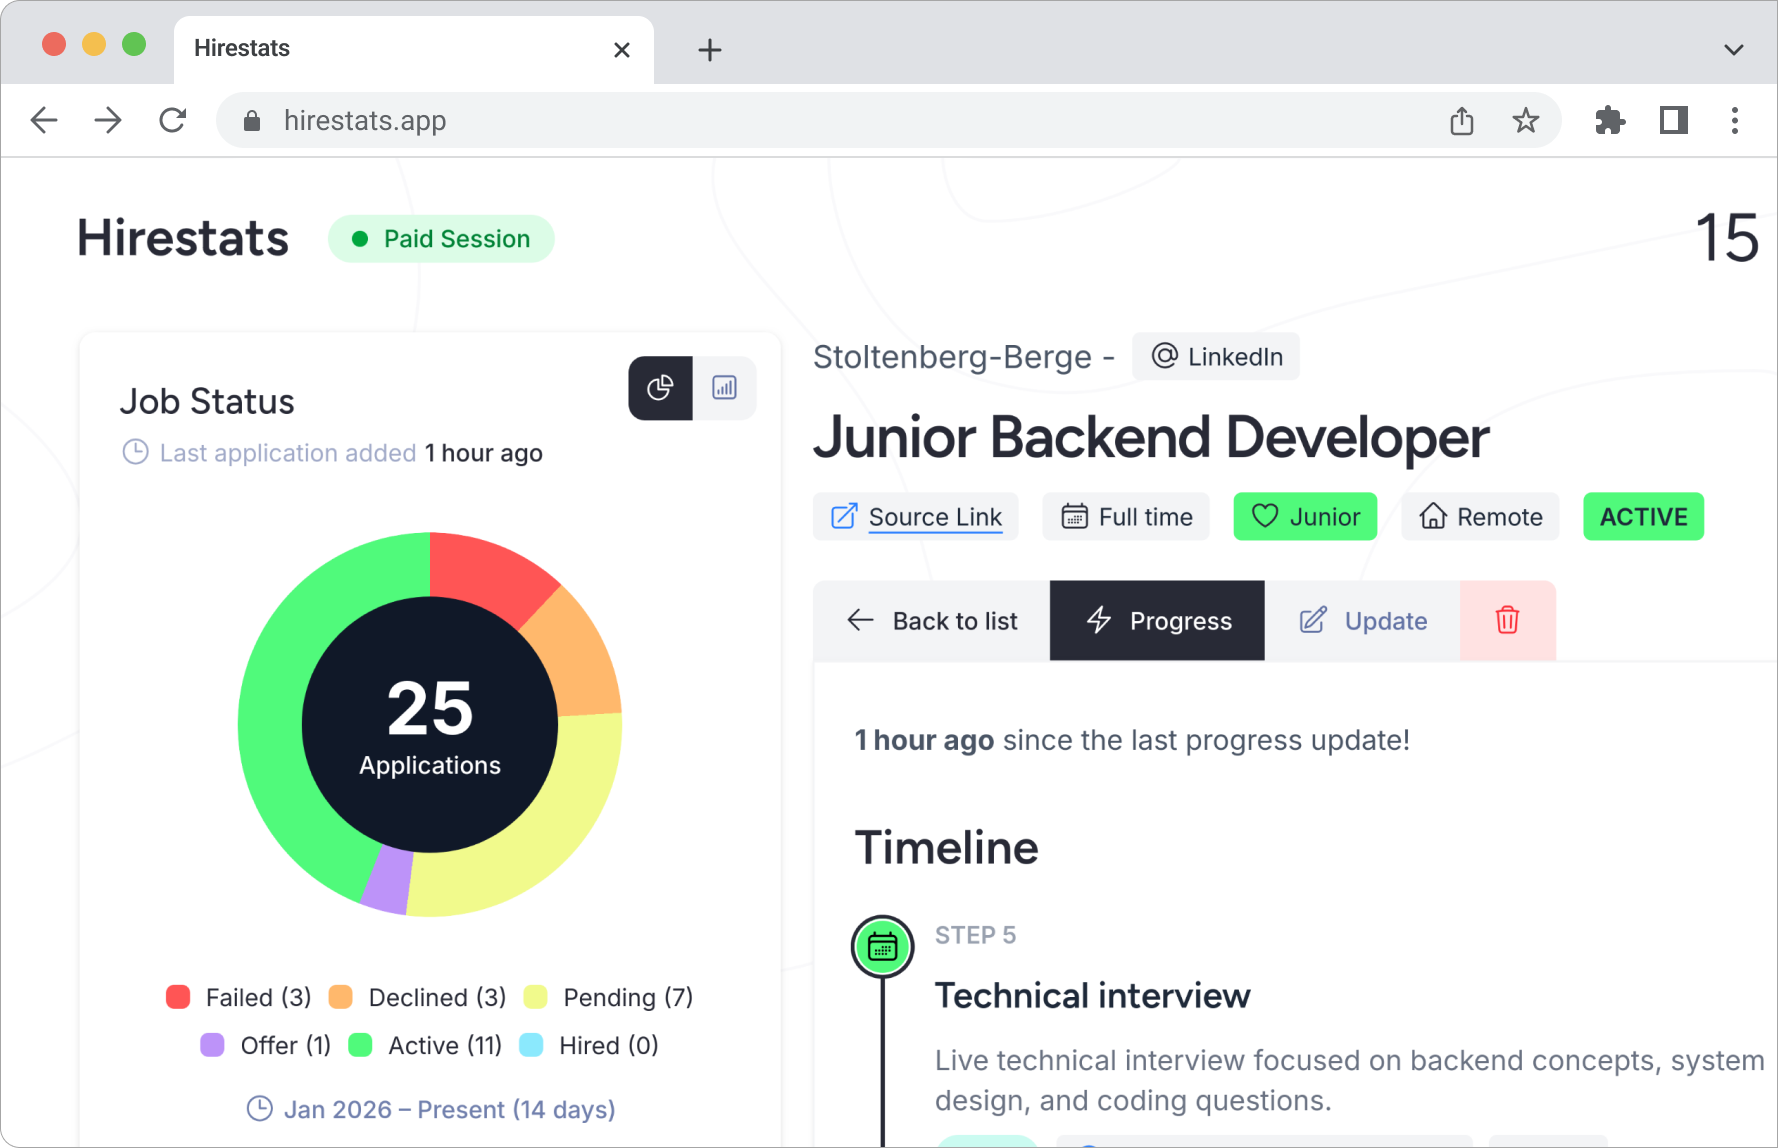Reload the page
This screenshot has height=1148, width=1778.
[173, 121]
